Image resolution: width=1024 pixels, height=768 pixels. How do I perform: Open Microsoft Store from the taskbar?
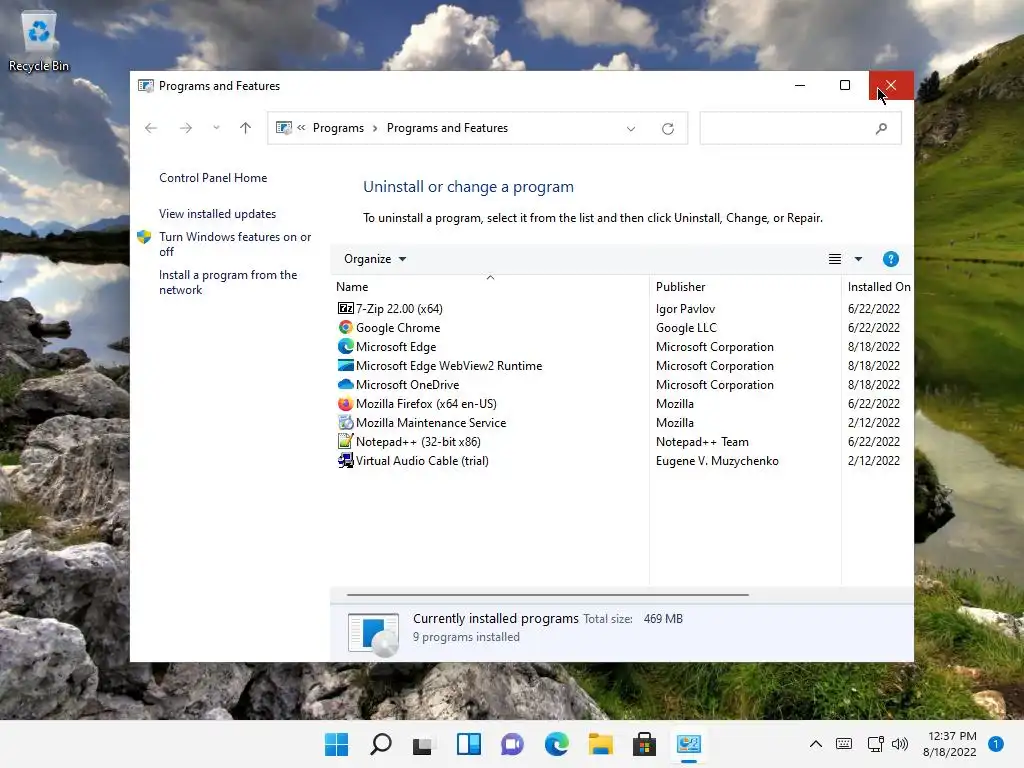(x=645, y=744)
